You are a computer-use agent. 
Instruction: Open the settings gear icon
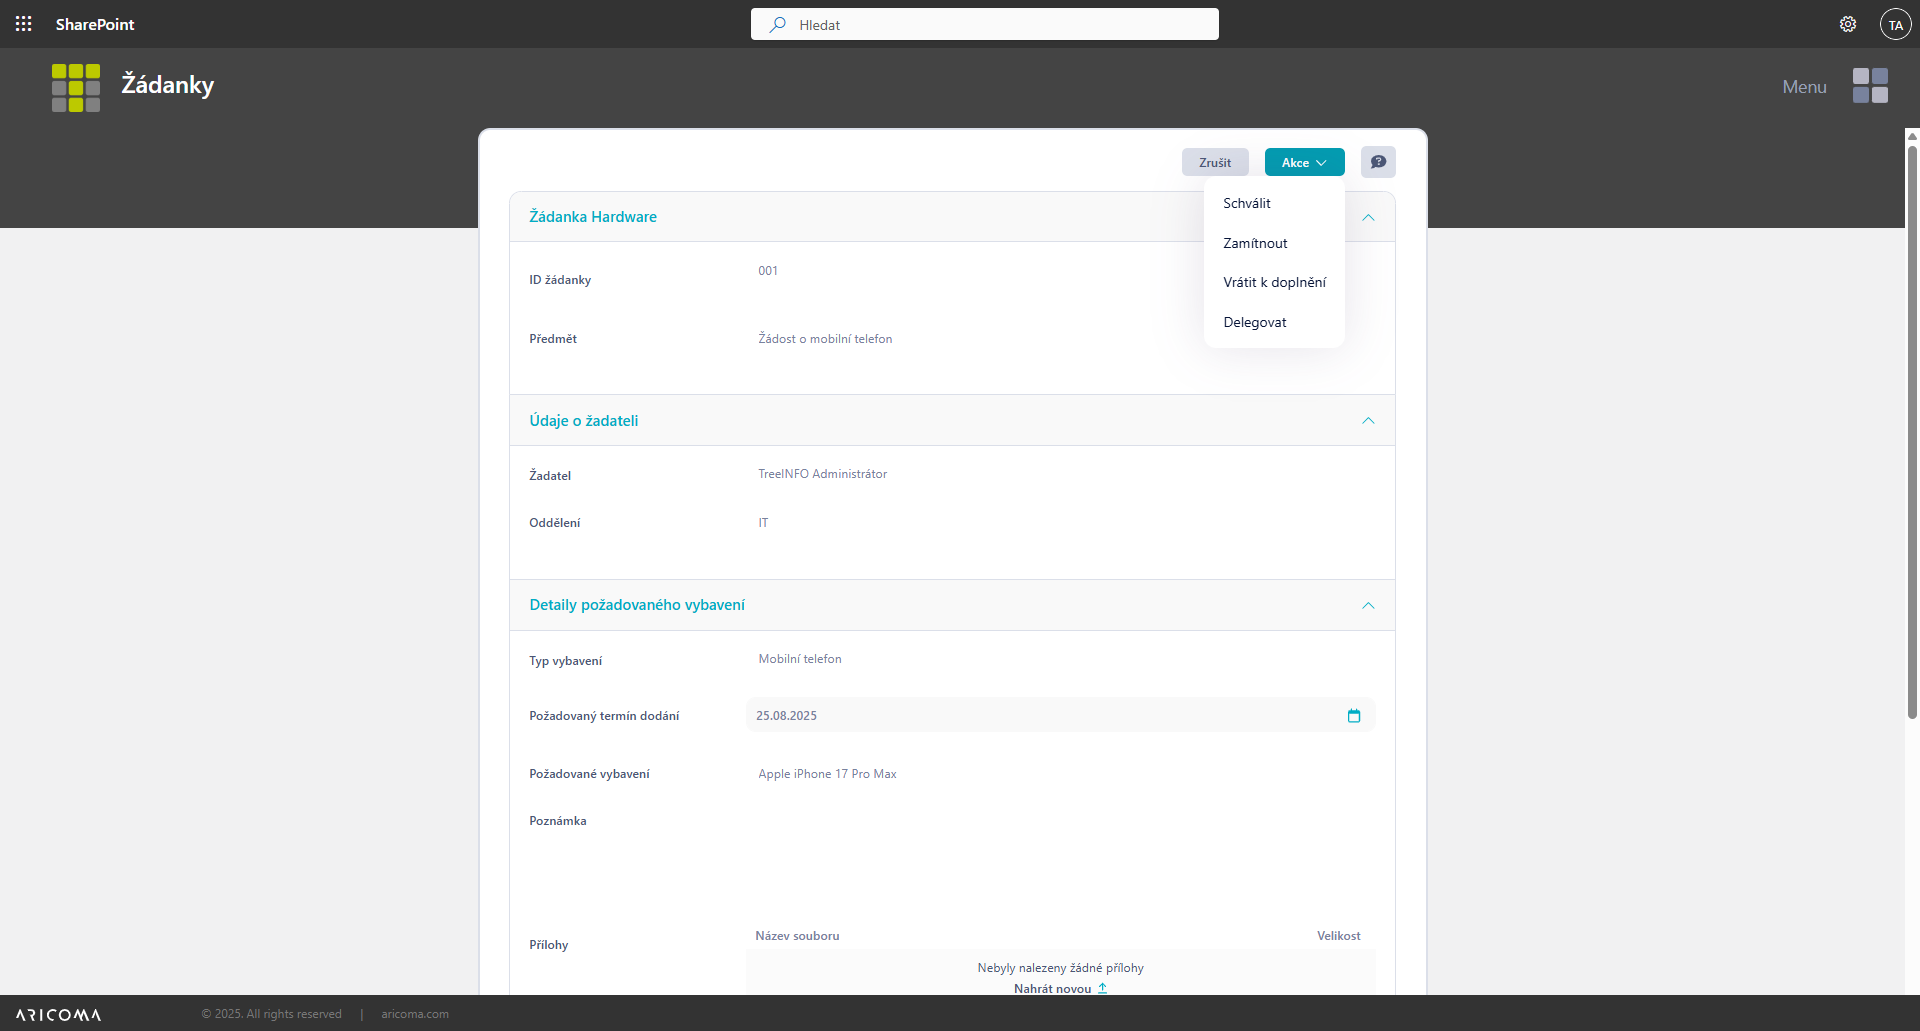click(1847, 24)
